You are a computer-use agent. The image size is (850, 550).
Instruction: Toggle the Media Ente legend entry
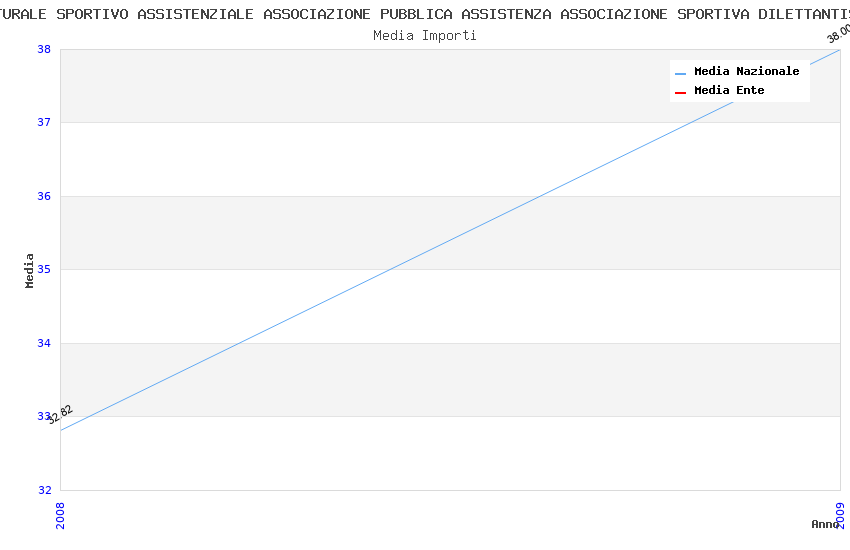[729, 91]
